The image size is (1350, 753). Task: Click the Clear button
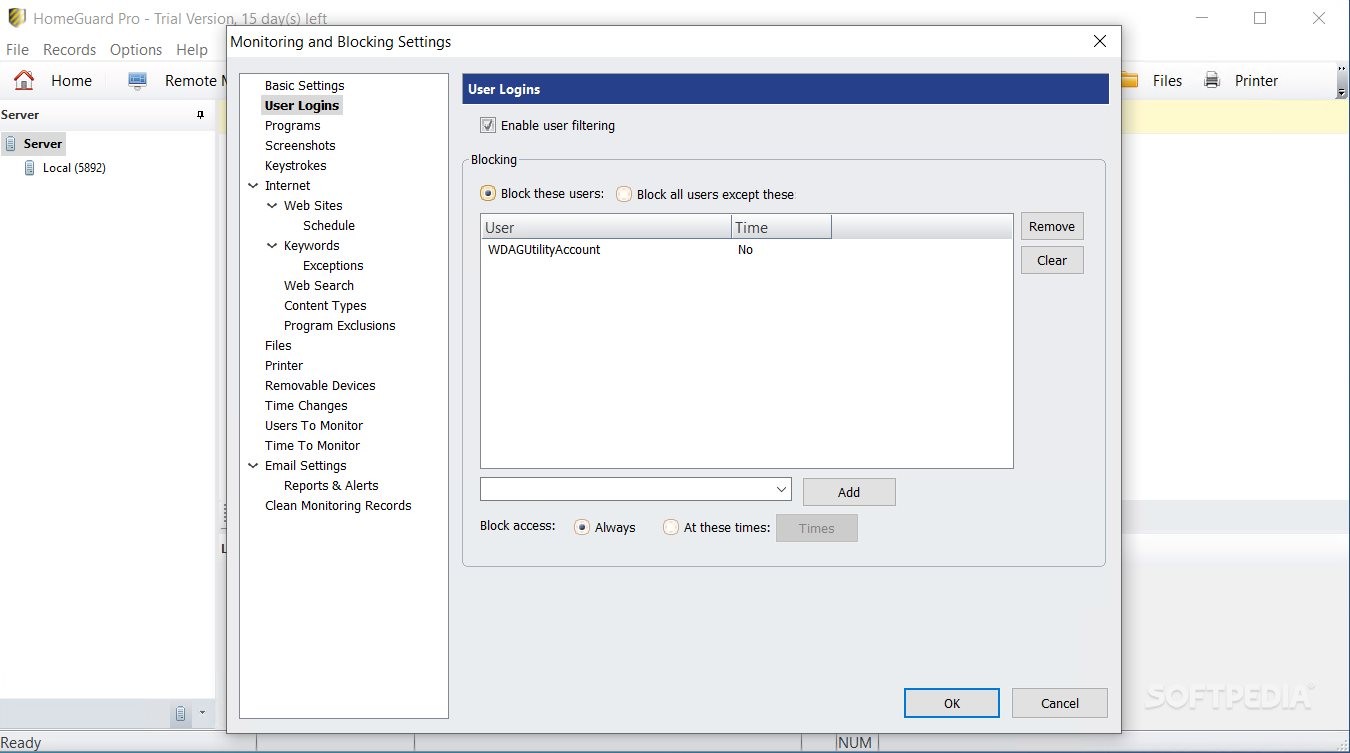[1052, 260]
